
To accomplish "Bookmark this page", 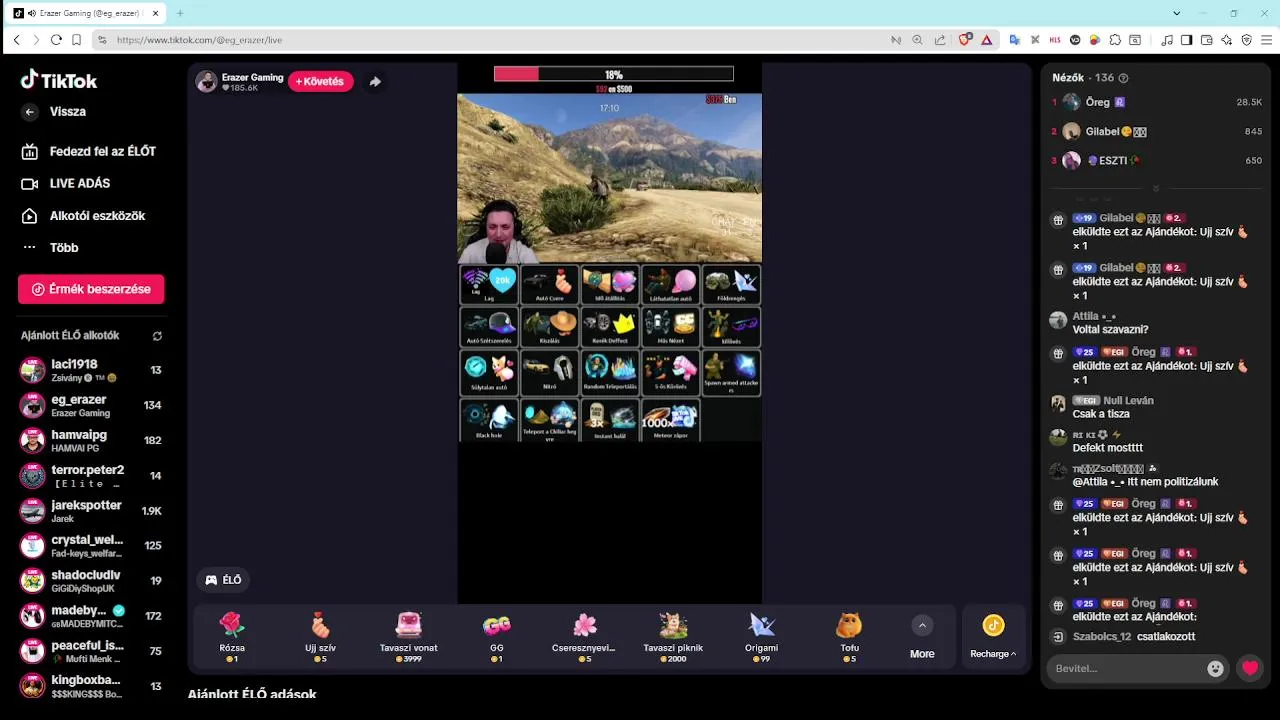I will [76, 40].
